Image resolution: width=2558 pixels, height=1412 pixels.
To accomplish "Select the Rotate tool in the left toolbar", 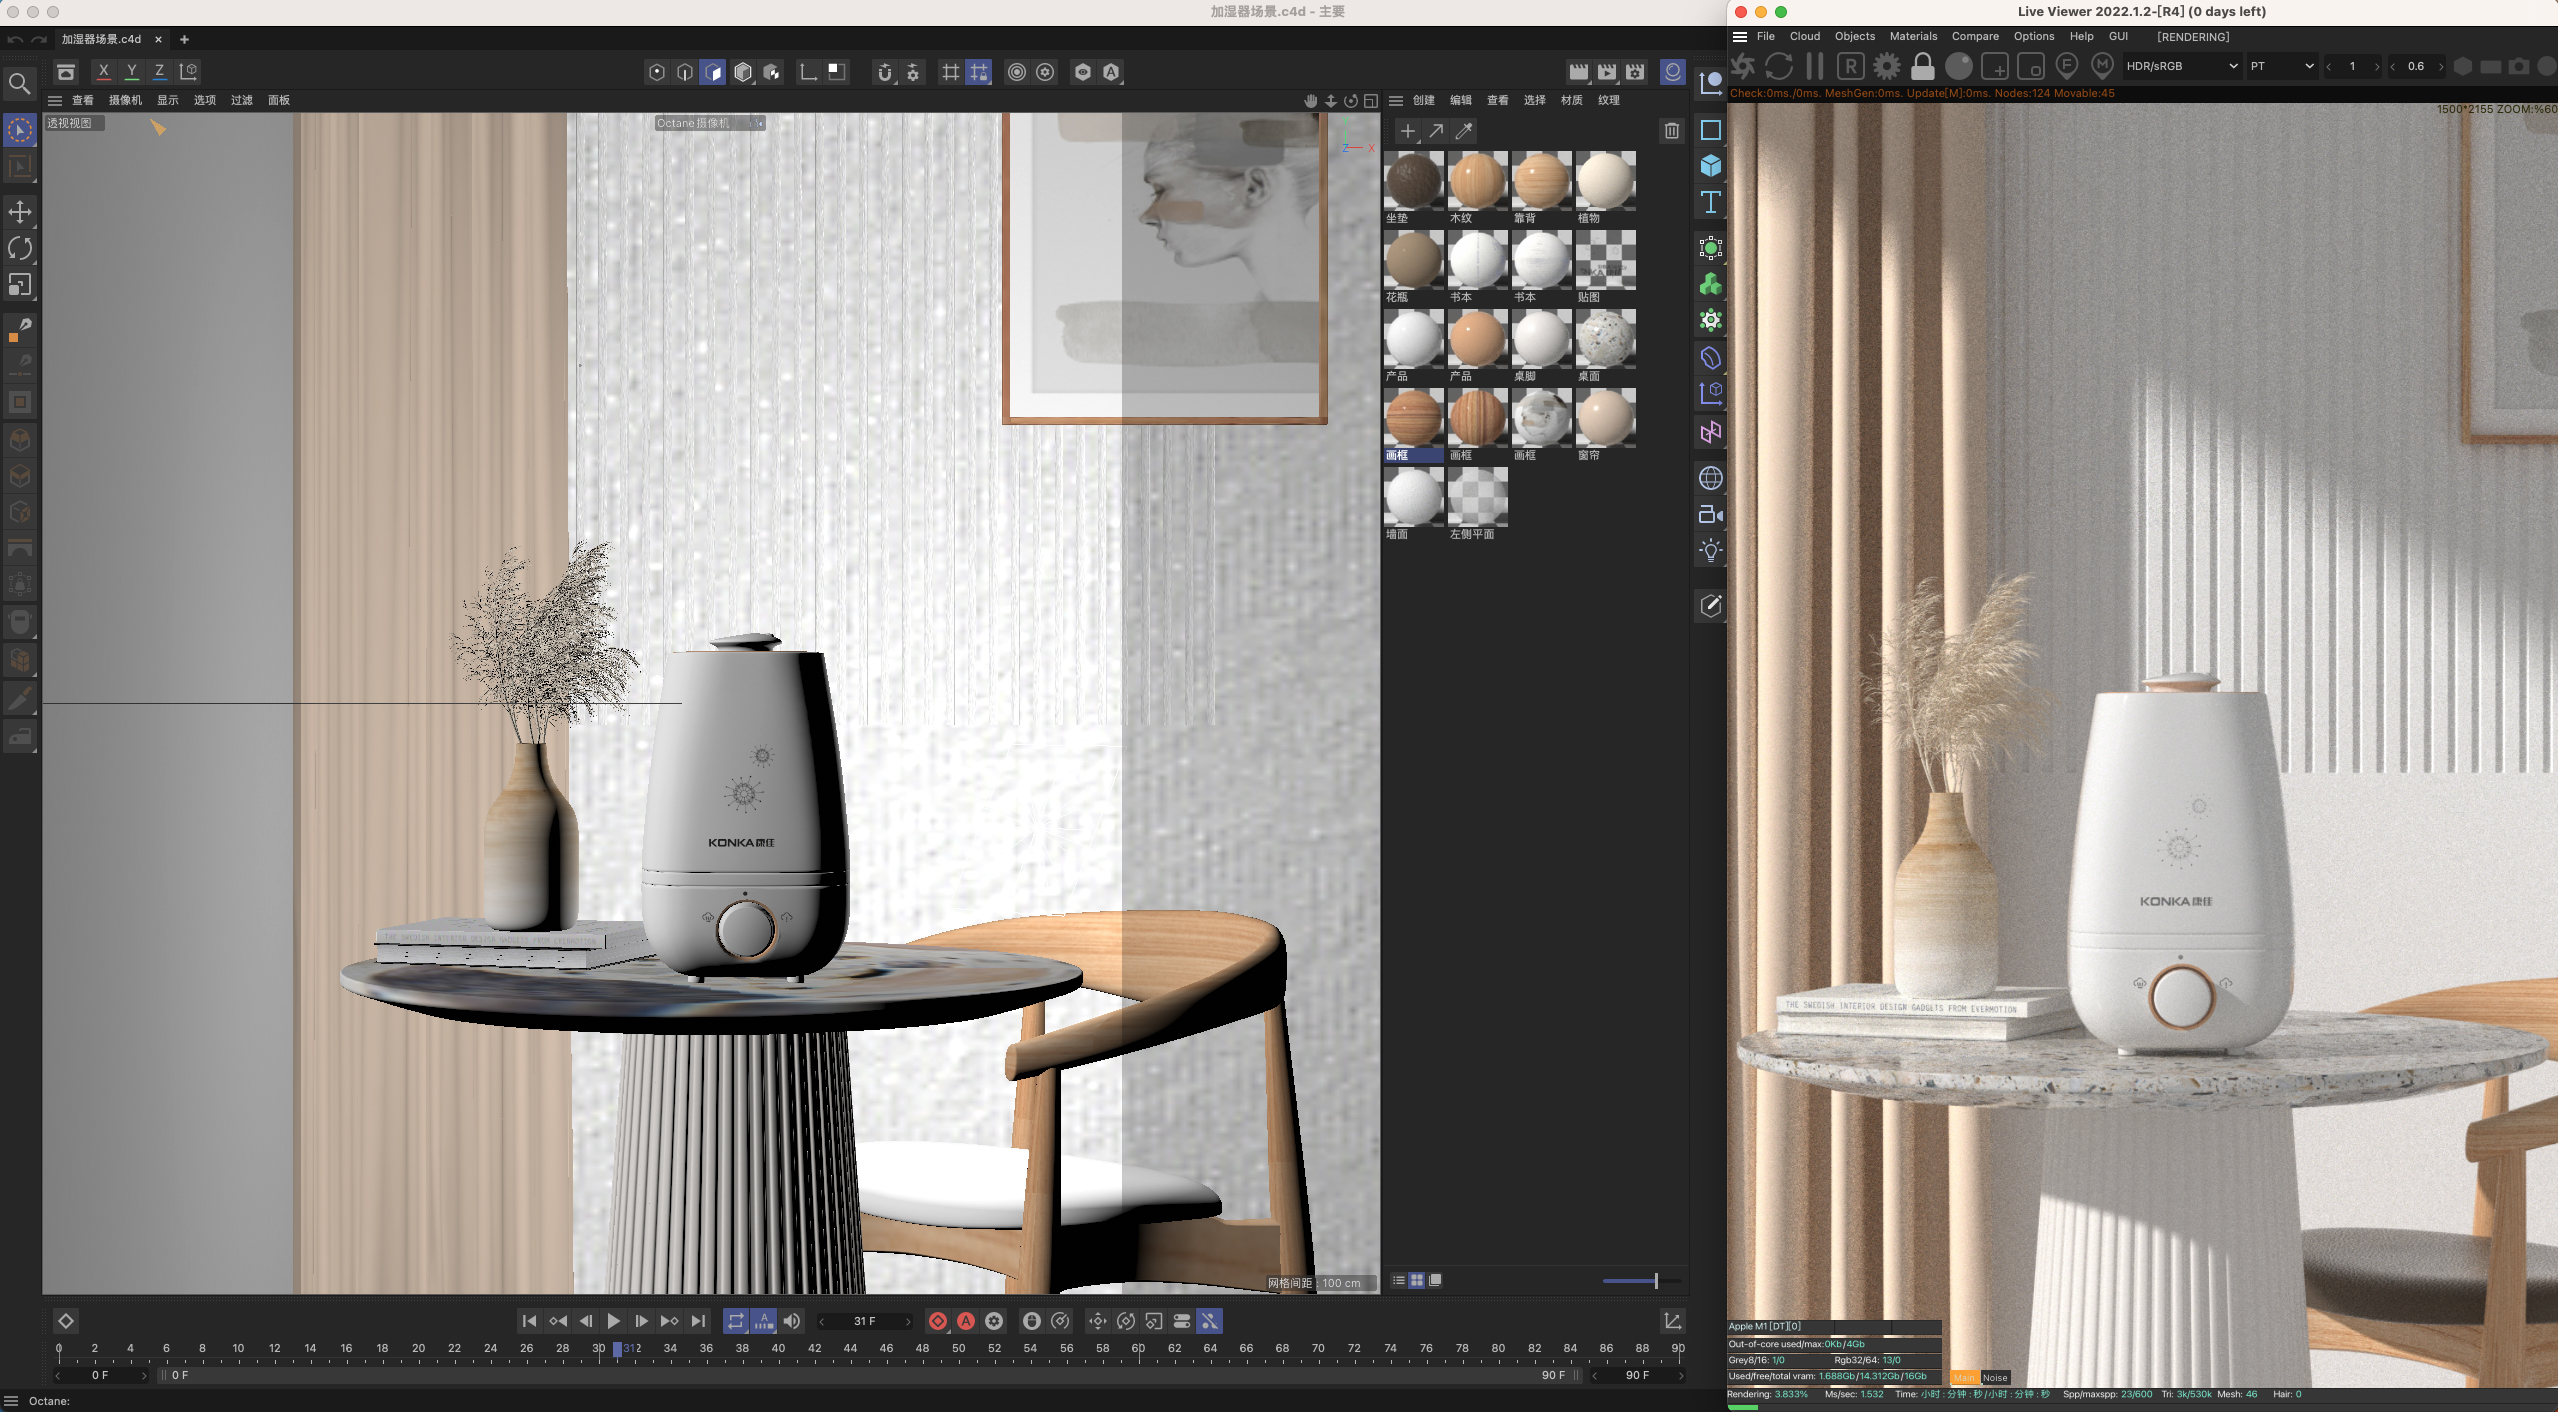I will (x=20, y=248).
